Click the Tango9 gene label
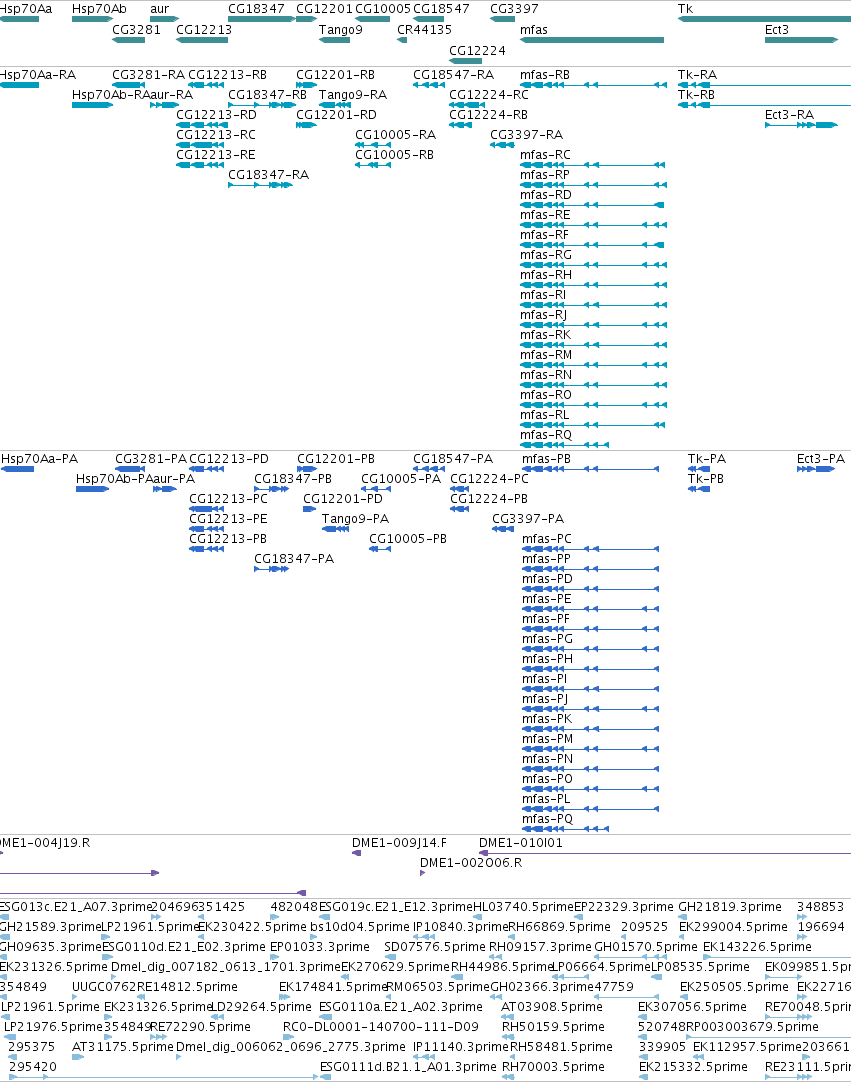 [340, 30]
